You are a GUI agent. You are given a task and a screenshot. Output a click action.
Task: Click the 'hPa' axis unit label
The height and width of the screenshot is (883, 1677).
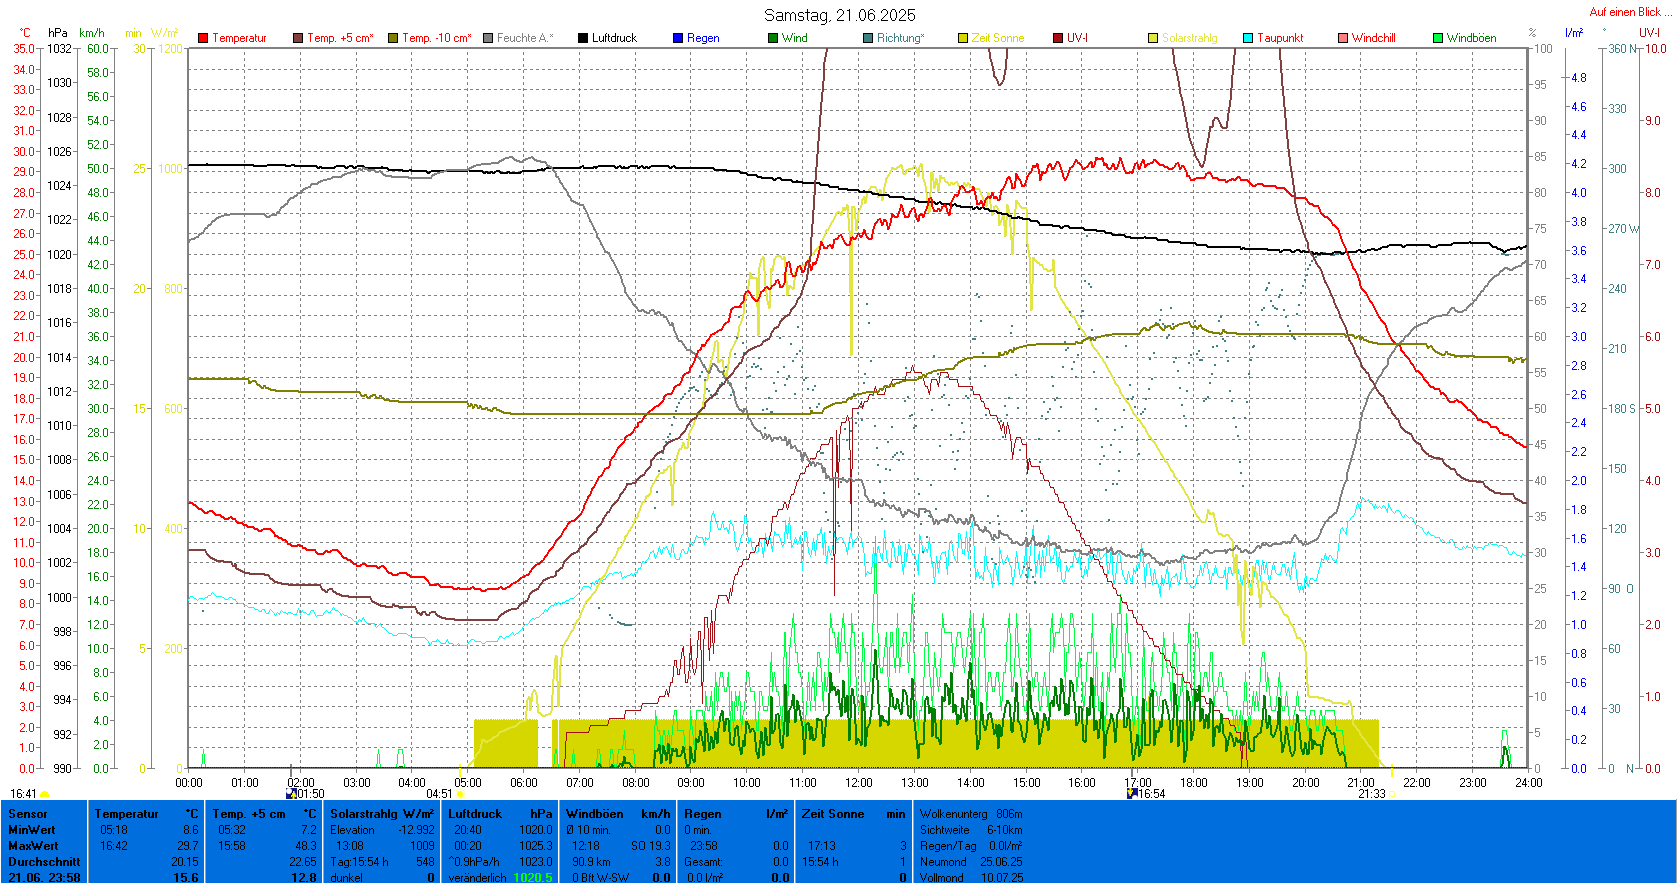[x=58, y=33]
